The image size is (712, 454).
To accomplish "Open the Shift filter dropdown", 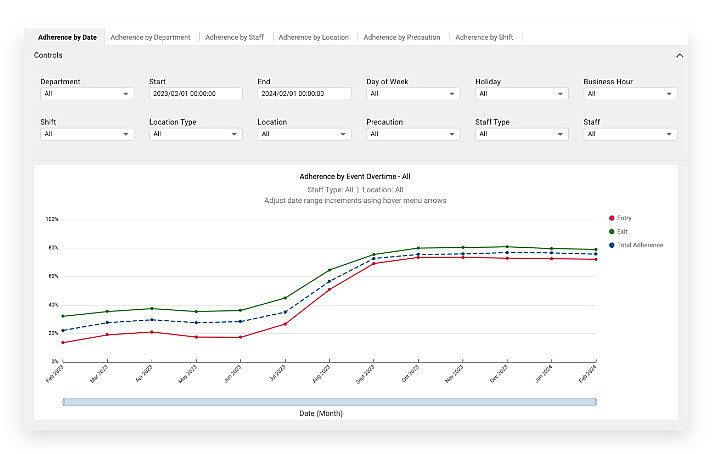I will coord(87,134).
